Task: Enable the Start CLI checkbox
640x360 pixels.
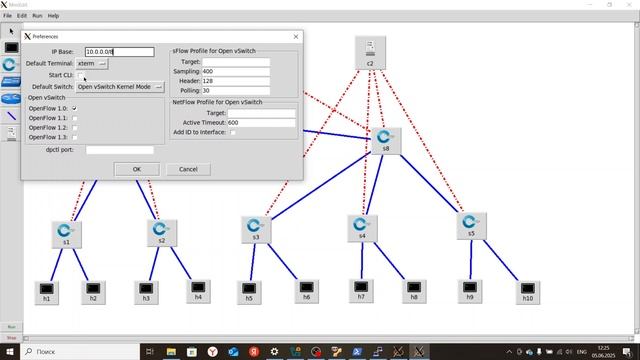Action: click(80, 75)
